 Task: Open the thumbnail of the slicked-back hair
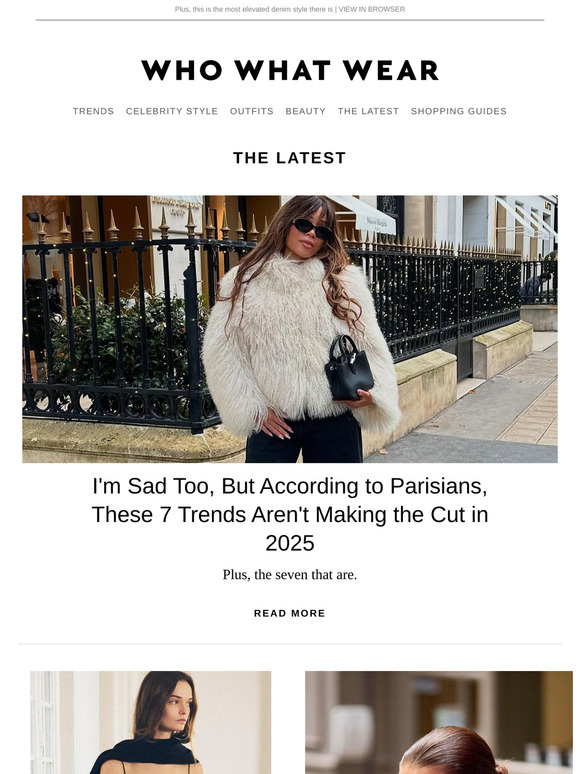click(439, 722)
